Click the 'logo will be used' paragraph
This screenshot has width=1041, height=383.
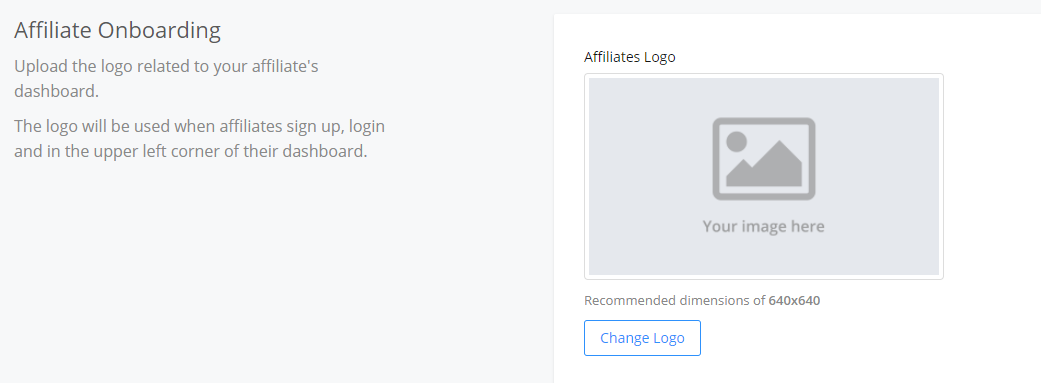pyautogui.click(x=199, y=138)
